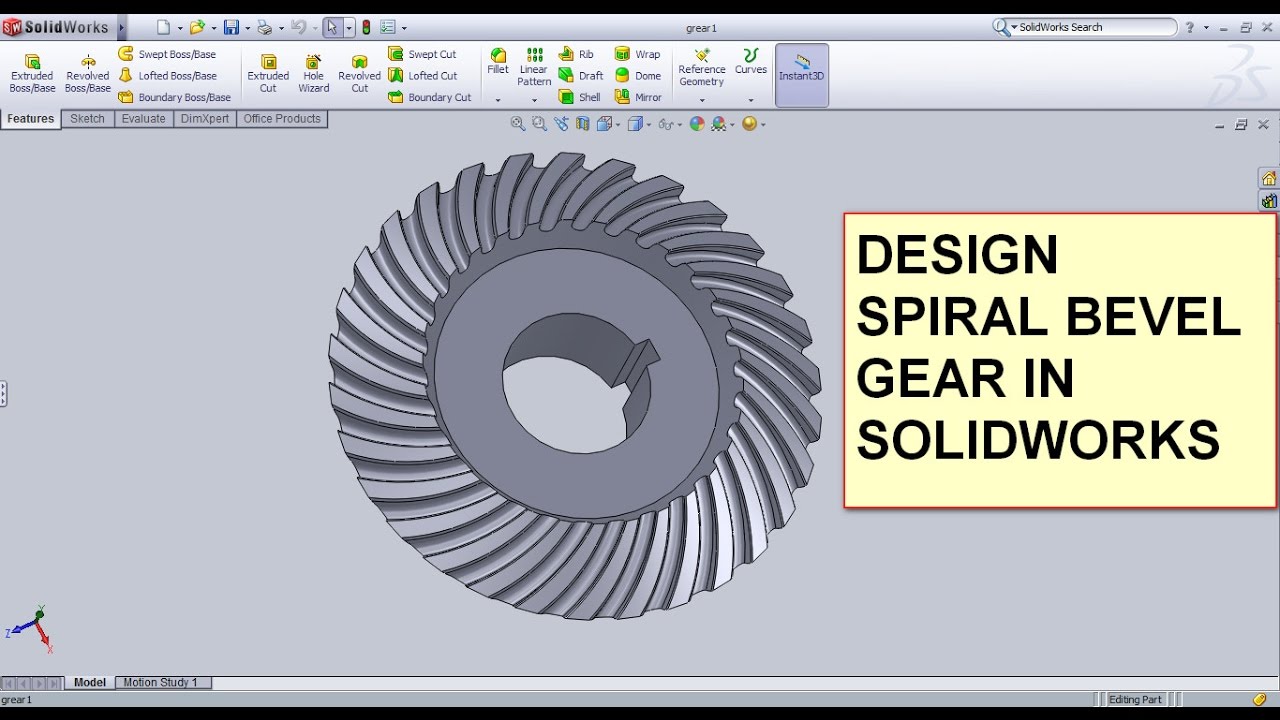The image size is (1280, 720).
Task: Click the Mirror feature
Action: click(x=638, y=97)
